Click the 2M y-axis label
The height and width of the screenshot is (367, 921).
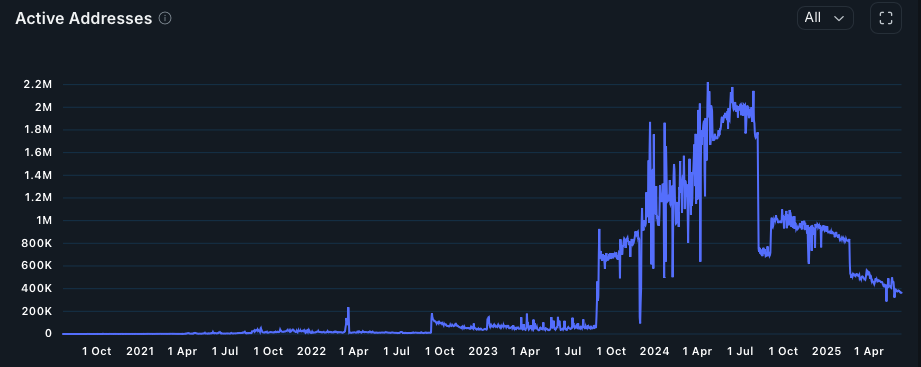point(44,107)
